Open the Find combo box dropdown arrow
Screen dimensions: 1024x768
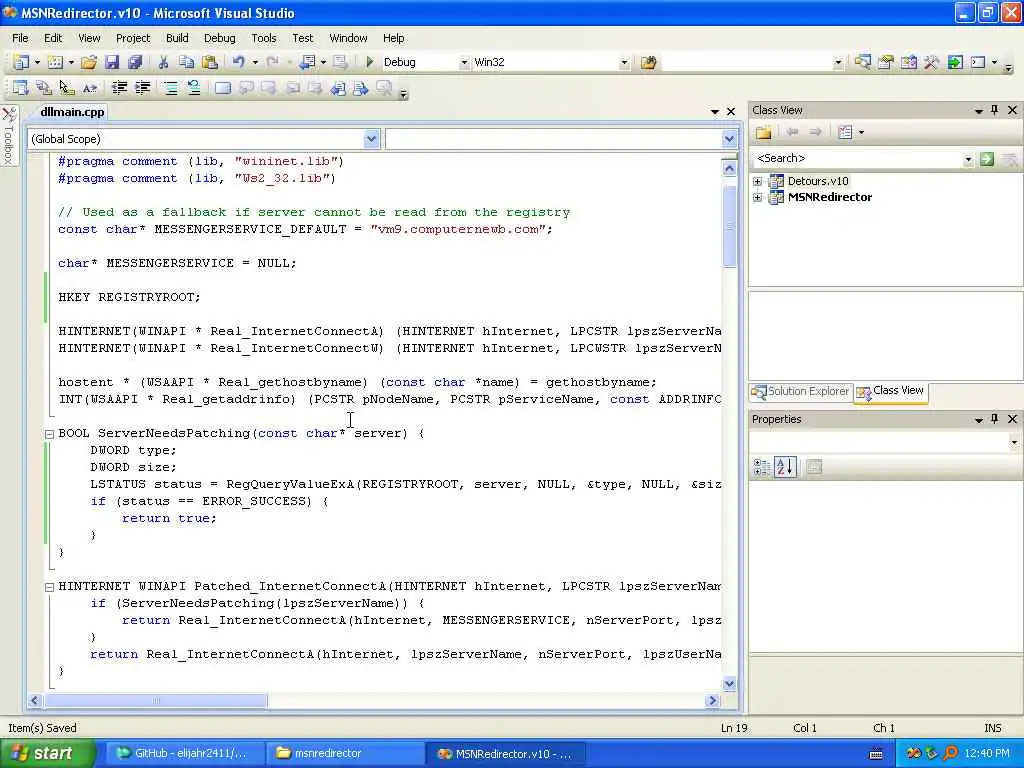pos(838,63)
